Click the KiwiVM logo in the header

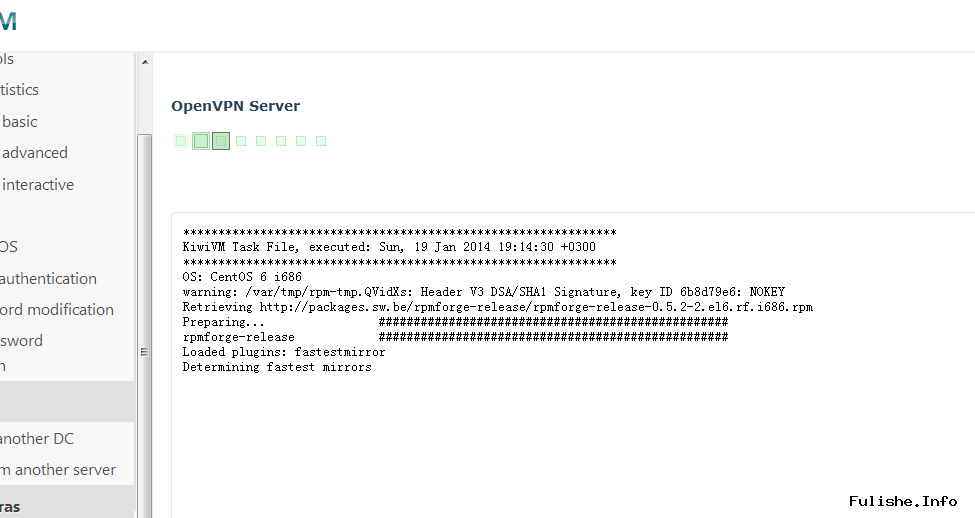8,22
